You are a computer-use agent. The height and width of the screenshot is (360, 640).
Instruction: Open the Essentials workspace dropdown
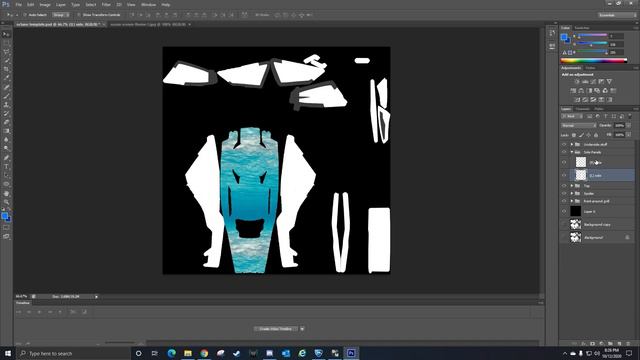pos(617,15)
